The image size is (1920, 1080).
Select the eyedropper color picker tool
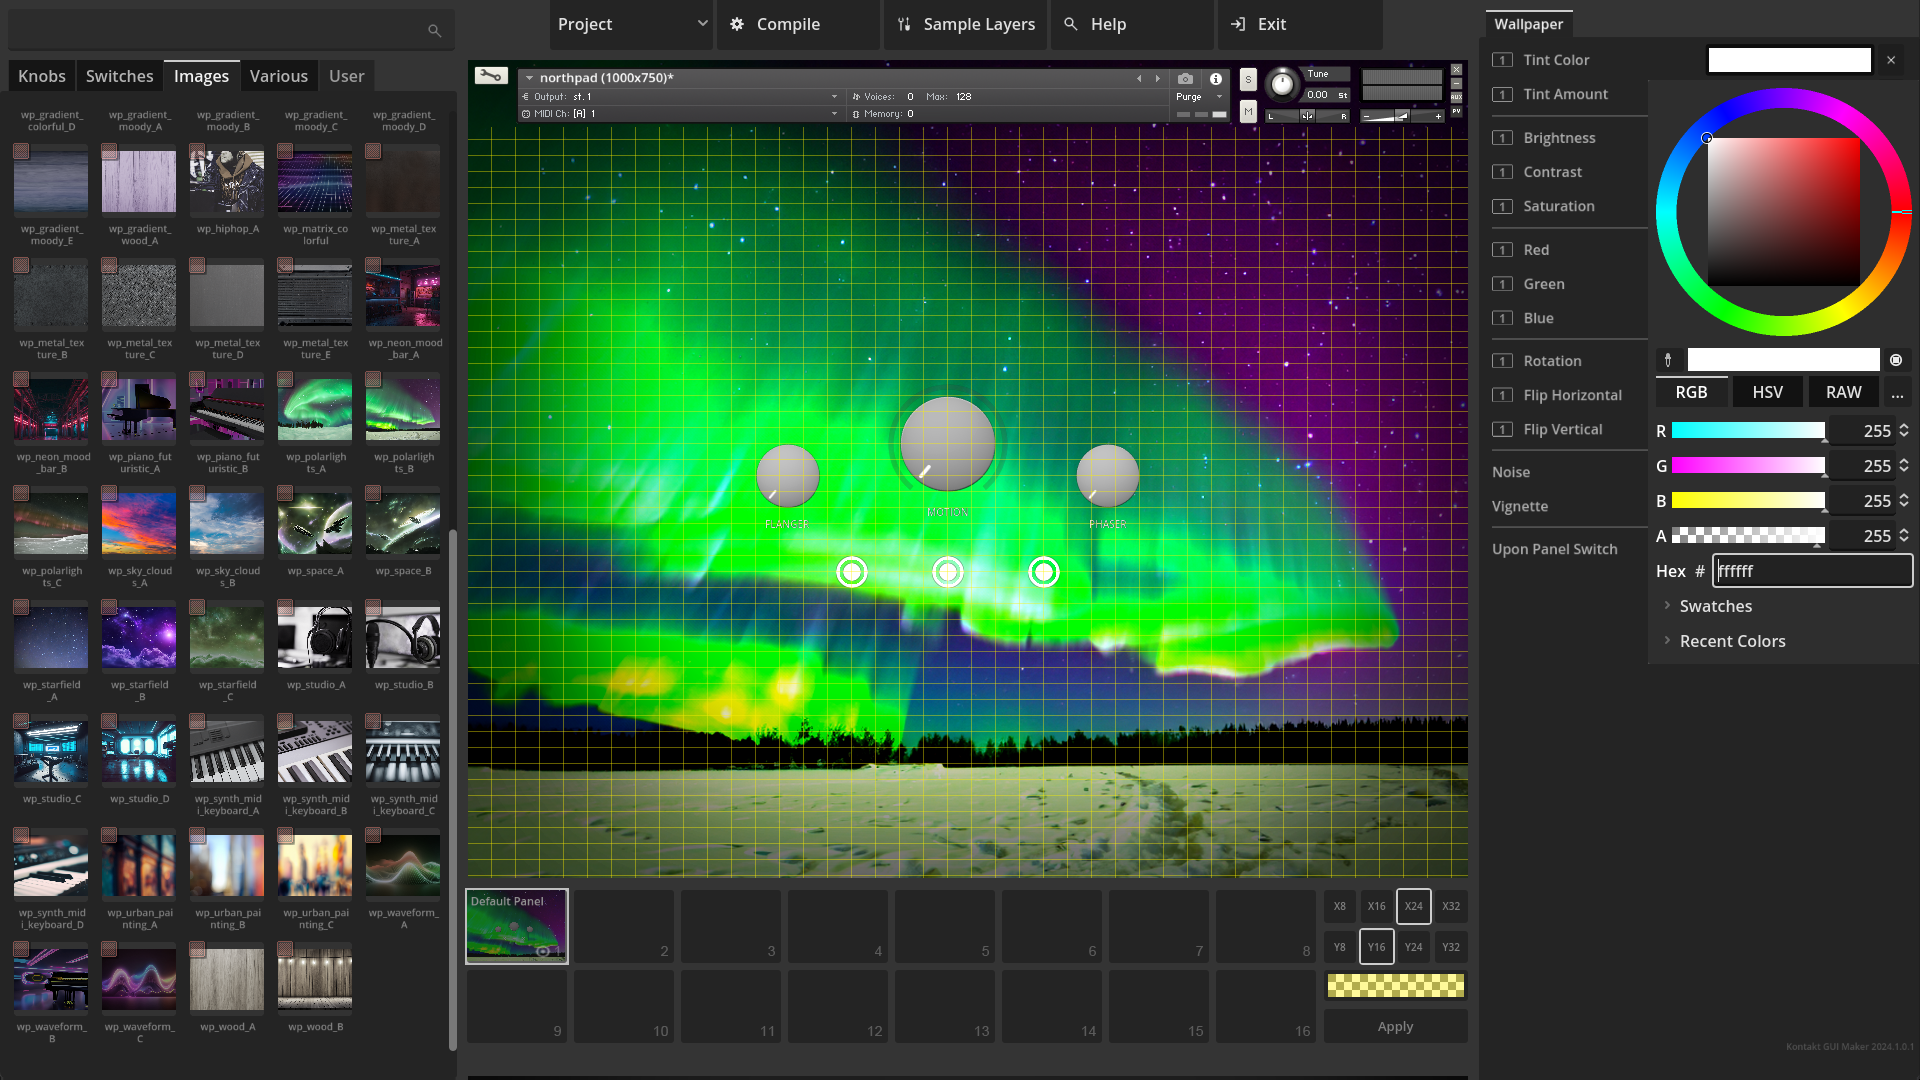tap(1668, 360)
